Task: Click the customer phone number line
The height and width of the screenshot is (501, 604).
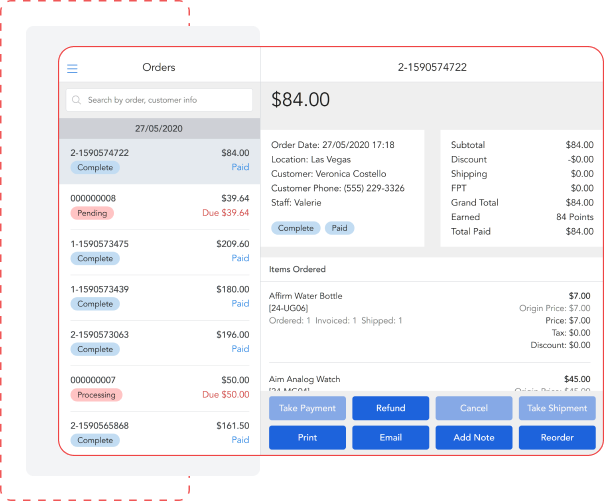Action: click(x=338, y=188)
